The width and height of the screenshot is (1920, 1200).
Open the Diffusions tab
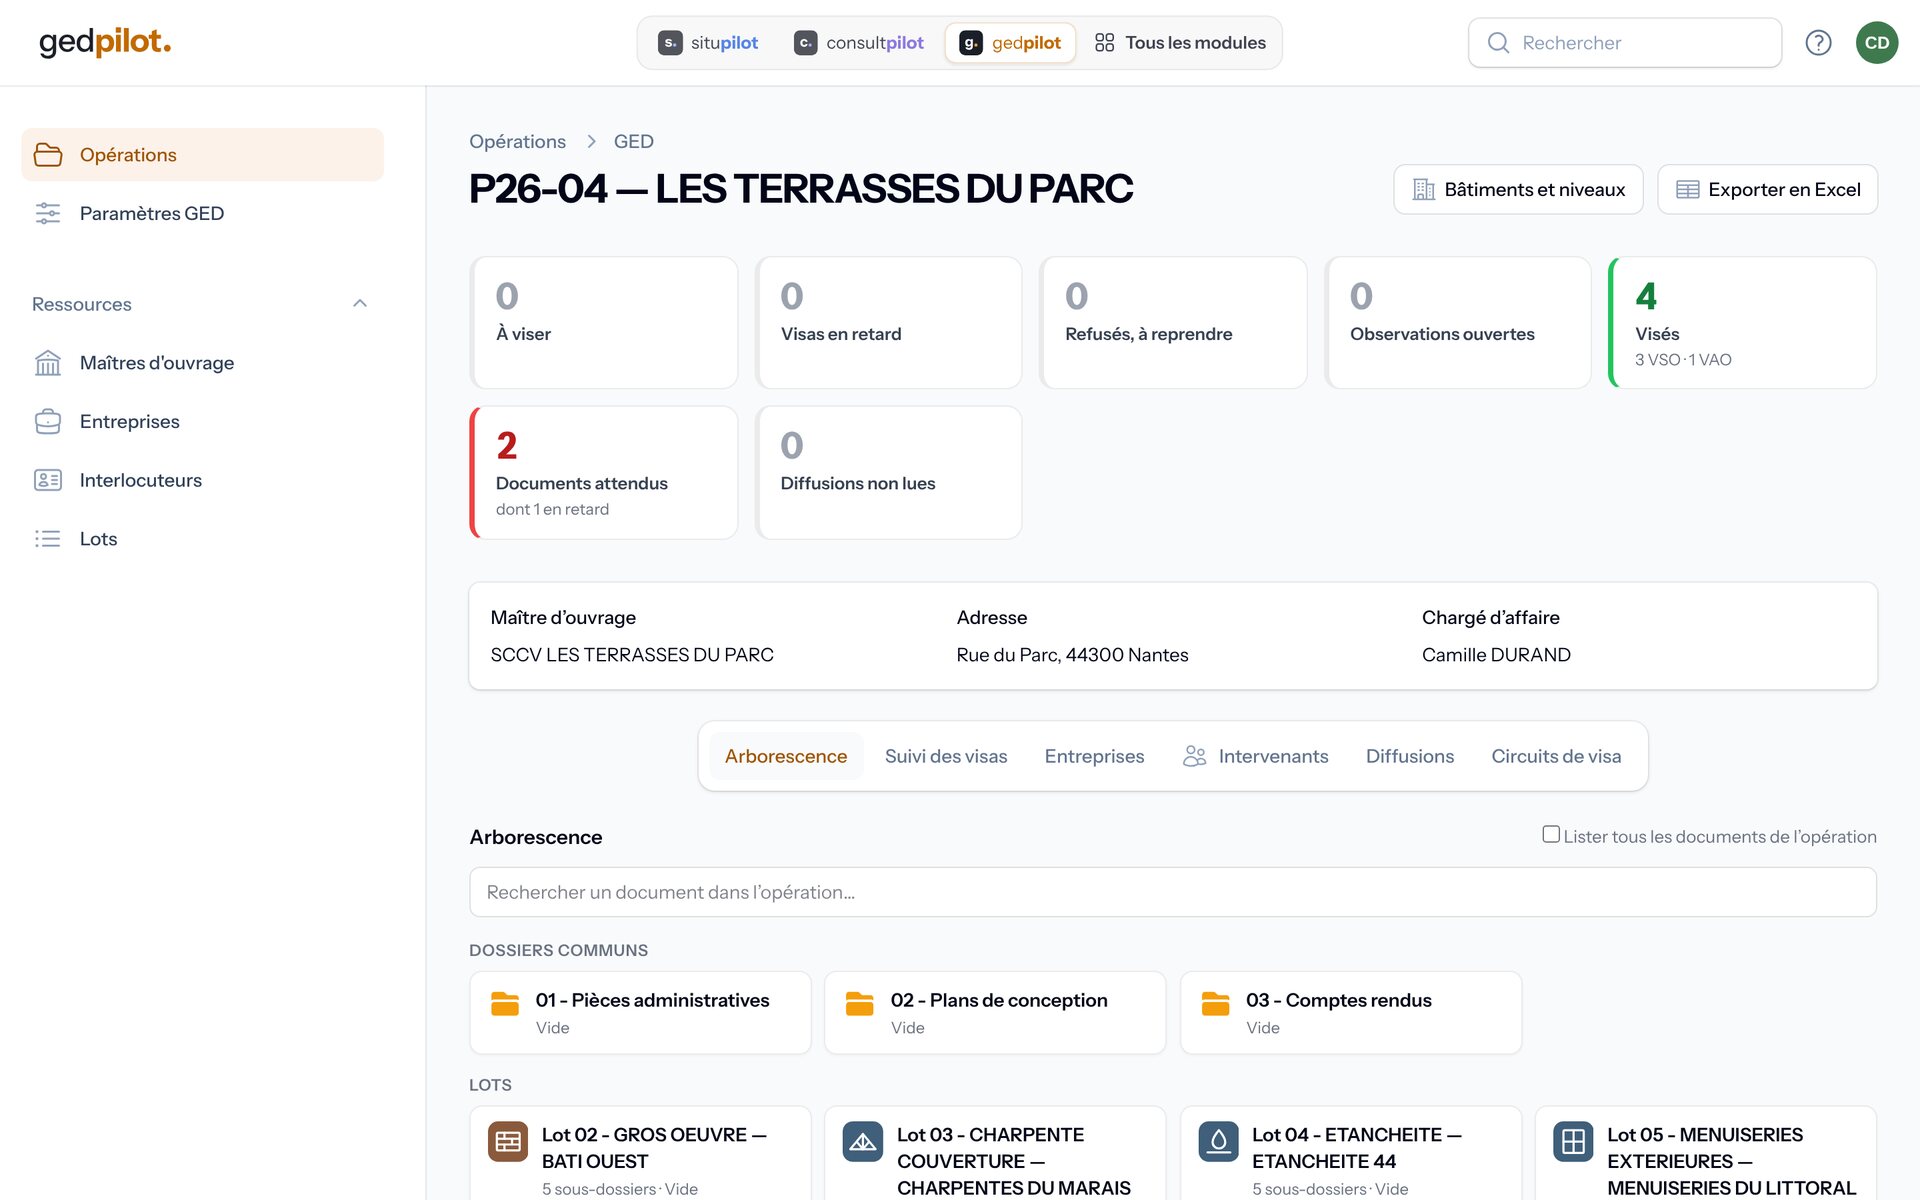point(1410,756)
